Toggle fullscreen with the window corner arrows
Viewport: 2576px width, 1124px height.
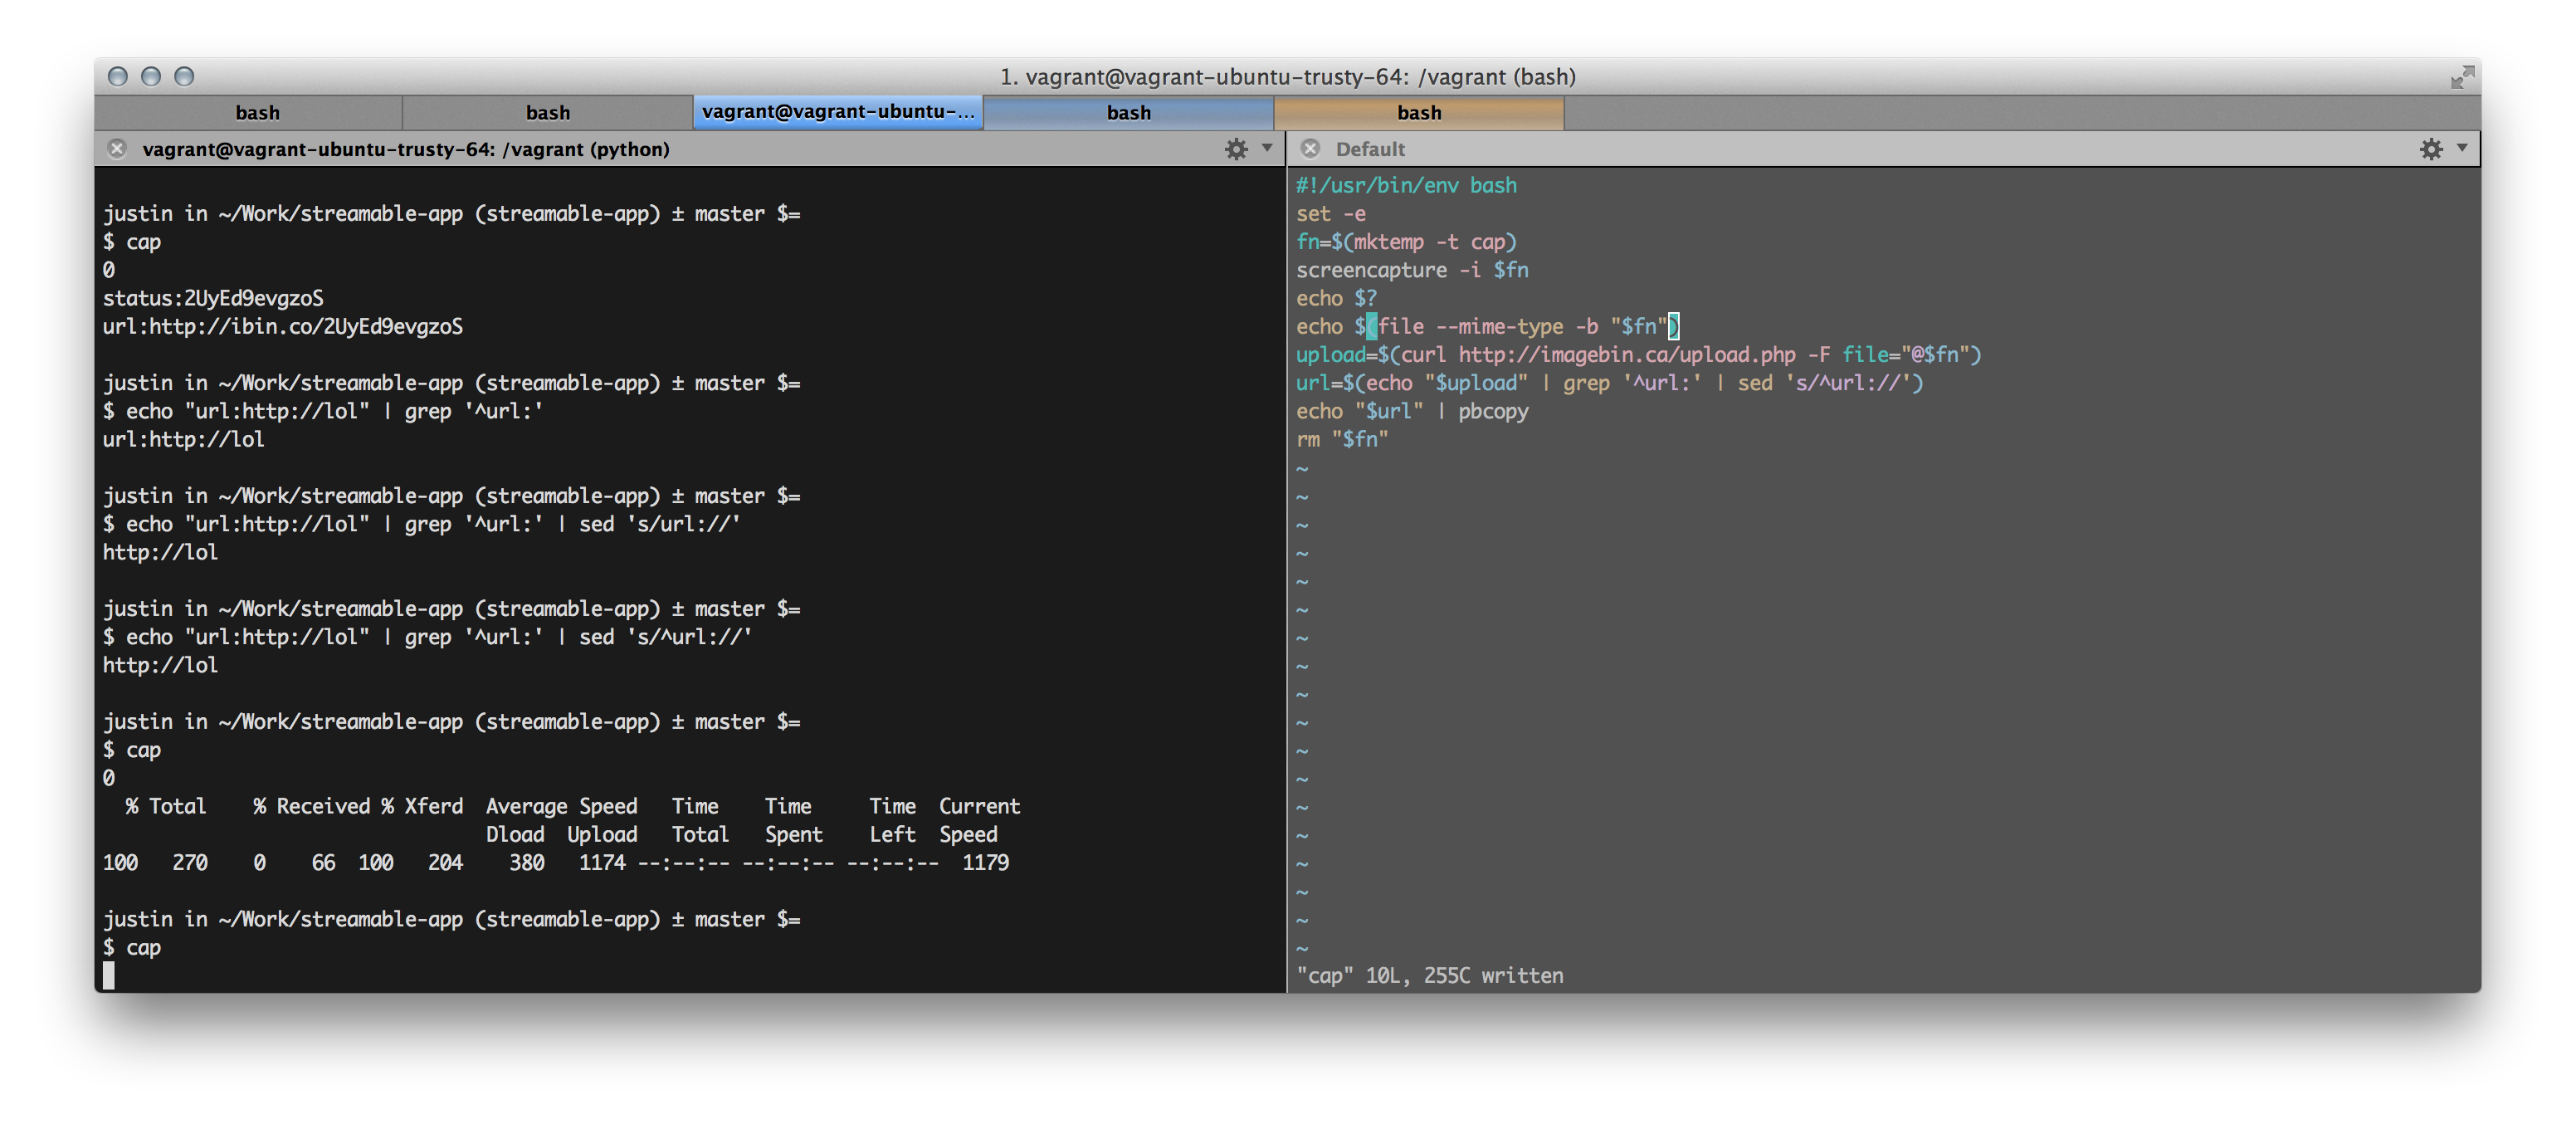pyautogui.click(x=2462, y=77)
